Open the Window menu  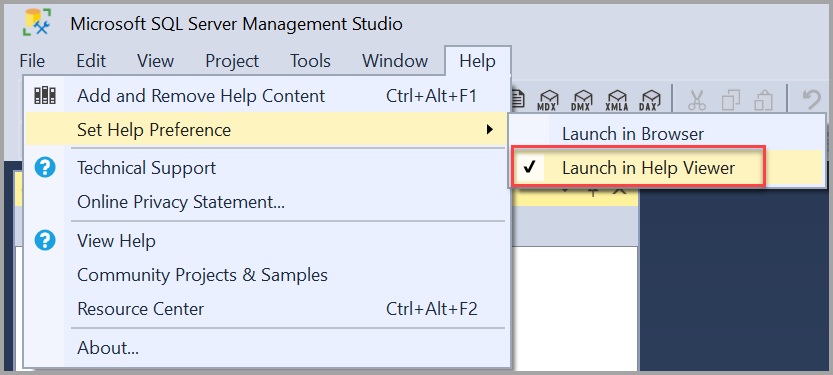(x=395, y=61)
